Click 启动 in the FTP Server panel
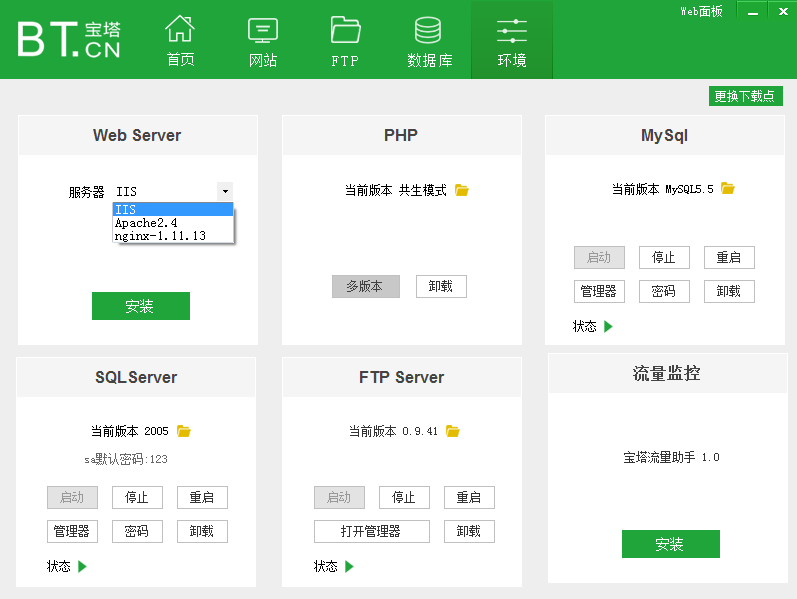 (x=339, y=497)
